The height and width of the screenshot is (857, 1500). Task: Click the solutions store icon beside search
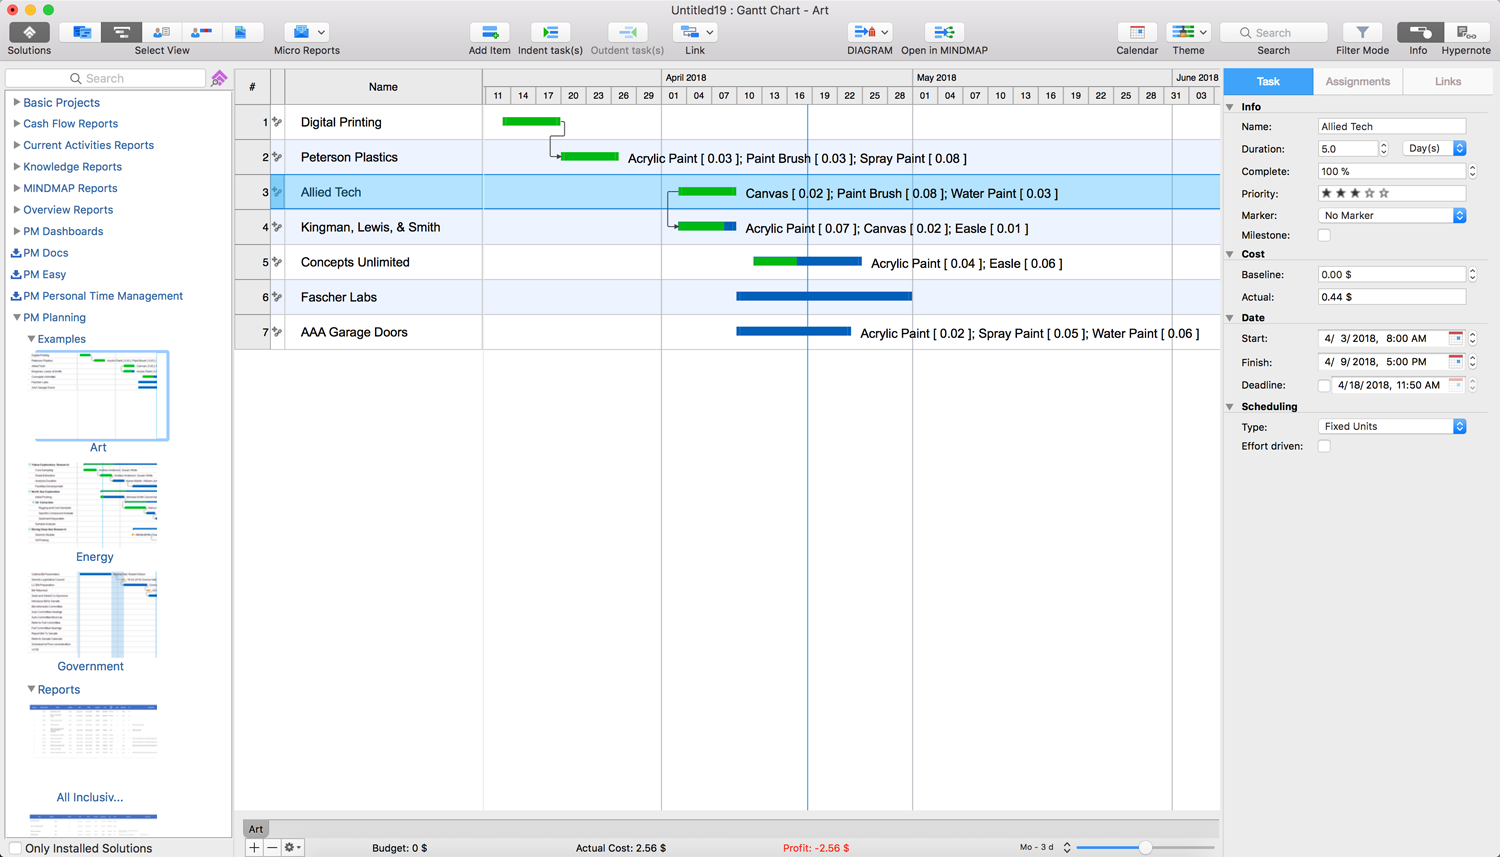[219, 78]
